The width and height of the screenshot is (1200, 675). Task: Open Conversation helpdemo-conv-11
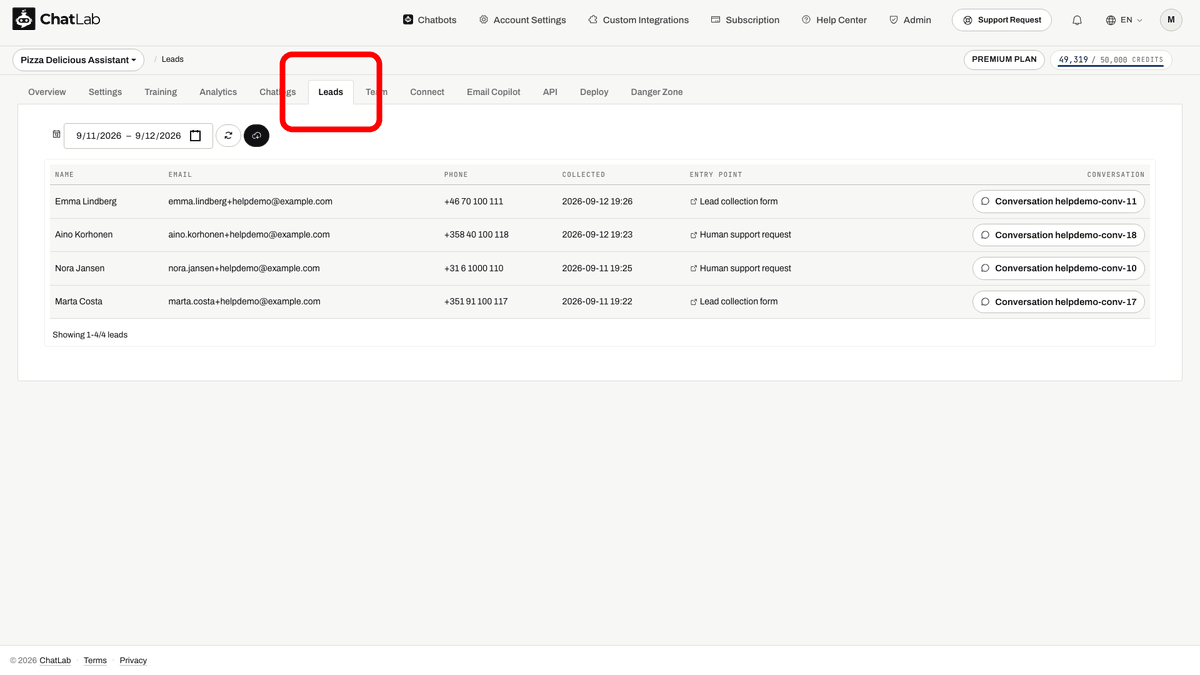click(x=1058, y=201)
